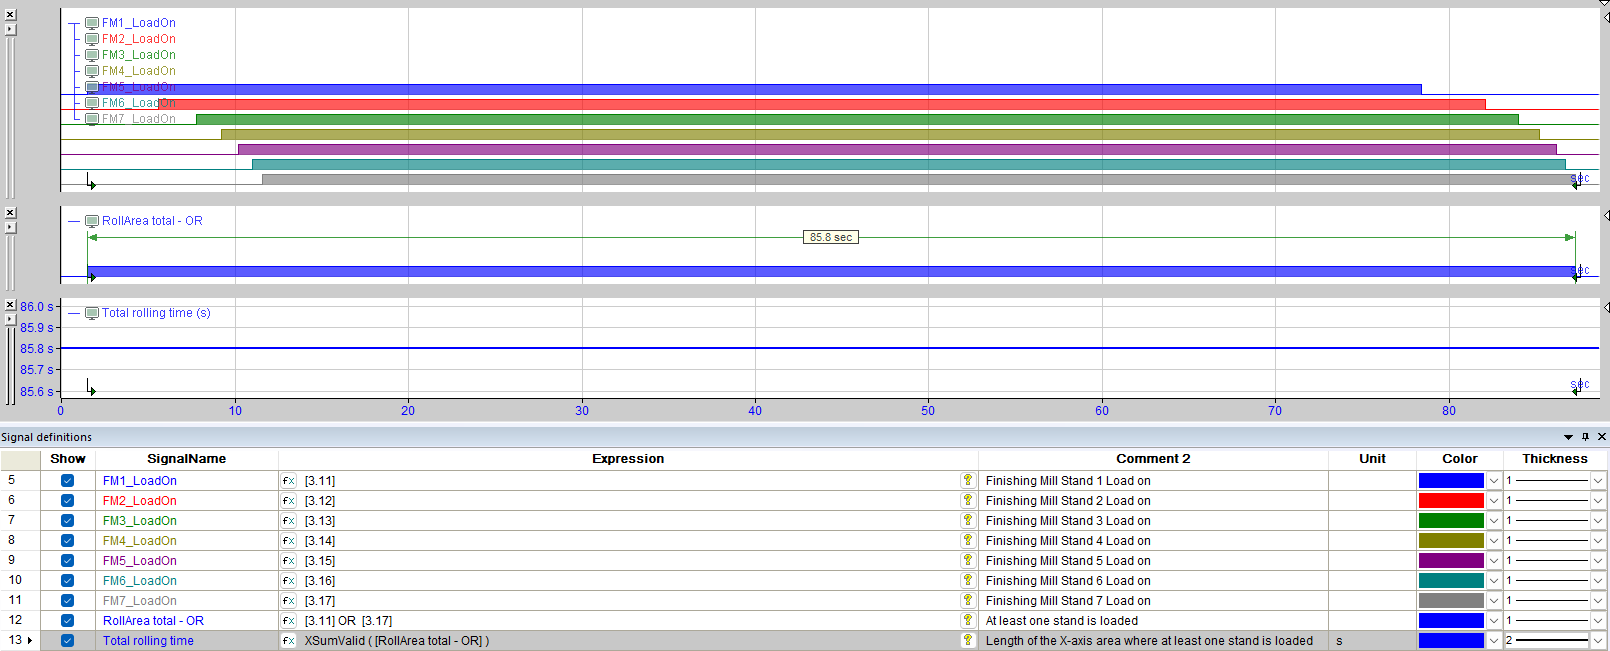
Task: Open color dropdown for FM5_LoadOn
Action: coord(1494,561)
